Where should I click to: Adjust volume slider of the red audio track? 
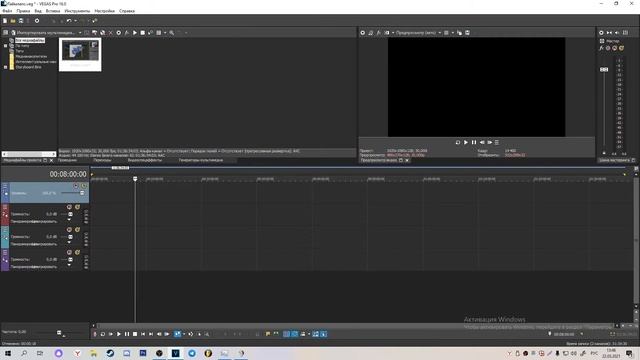pyautogui.click(x=70, y=214)
